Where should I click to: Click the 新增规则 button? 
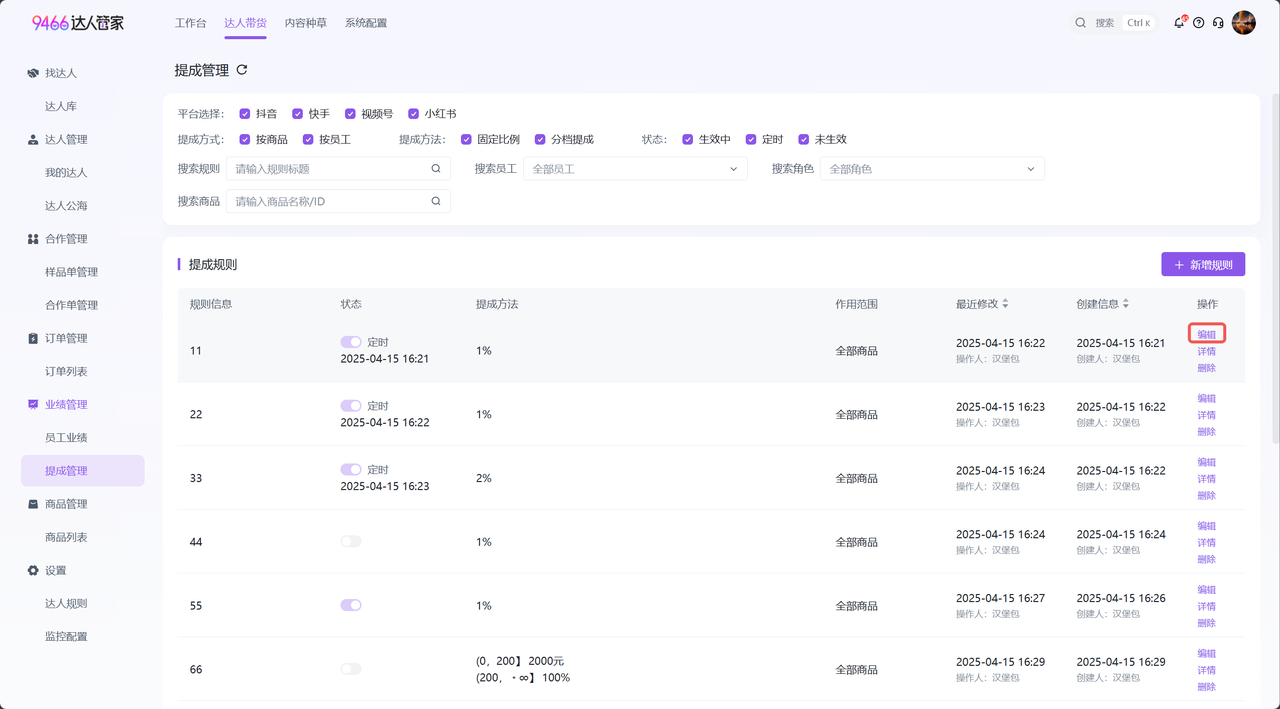click(1203, 264)
